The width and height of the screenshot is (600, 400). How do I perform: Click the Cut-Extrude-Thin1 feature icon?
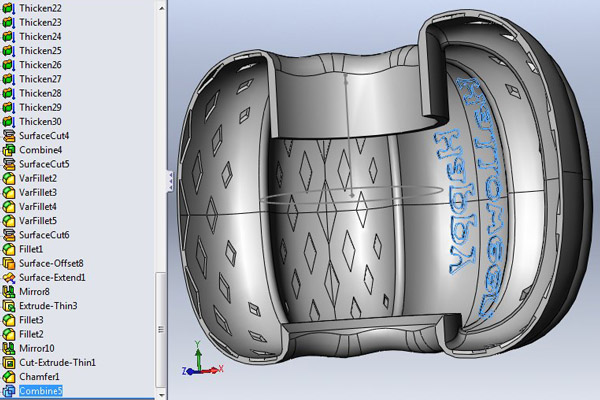coord(8,362)
